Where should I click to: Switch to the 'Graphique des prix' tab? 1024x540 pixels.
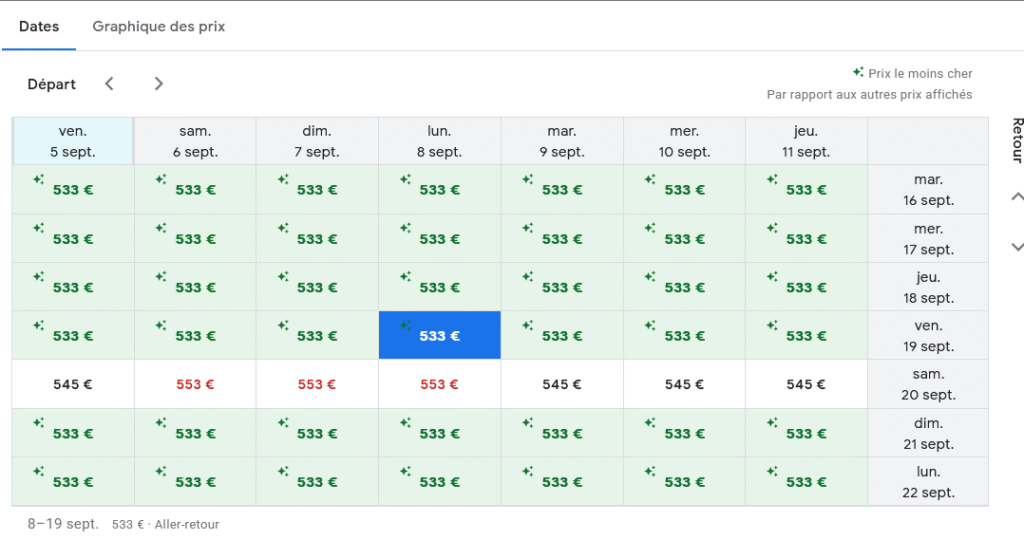tap(159, 27)
